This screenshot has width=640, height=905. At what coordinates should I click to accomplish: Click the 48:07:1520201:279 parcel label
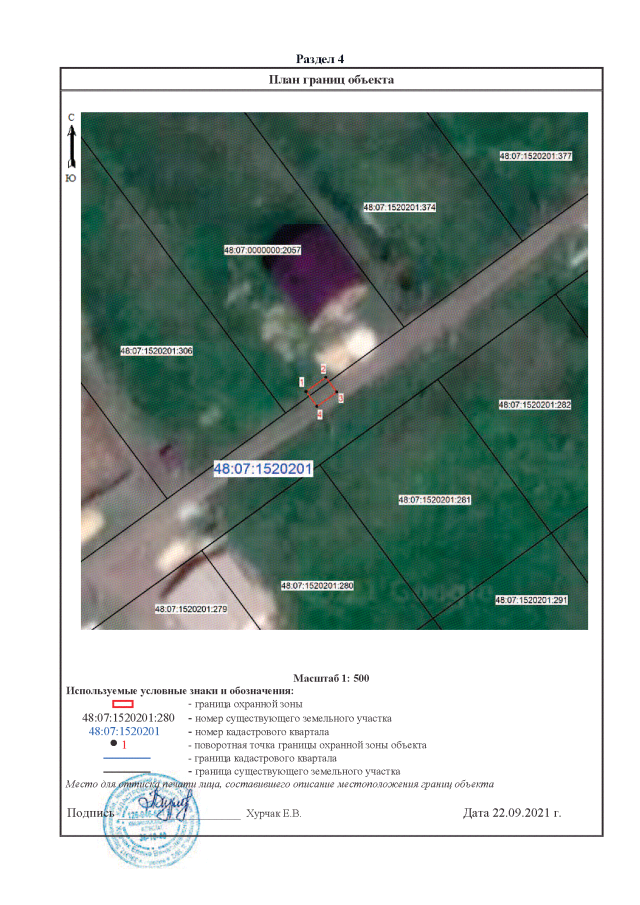tap(192, 609)
